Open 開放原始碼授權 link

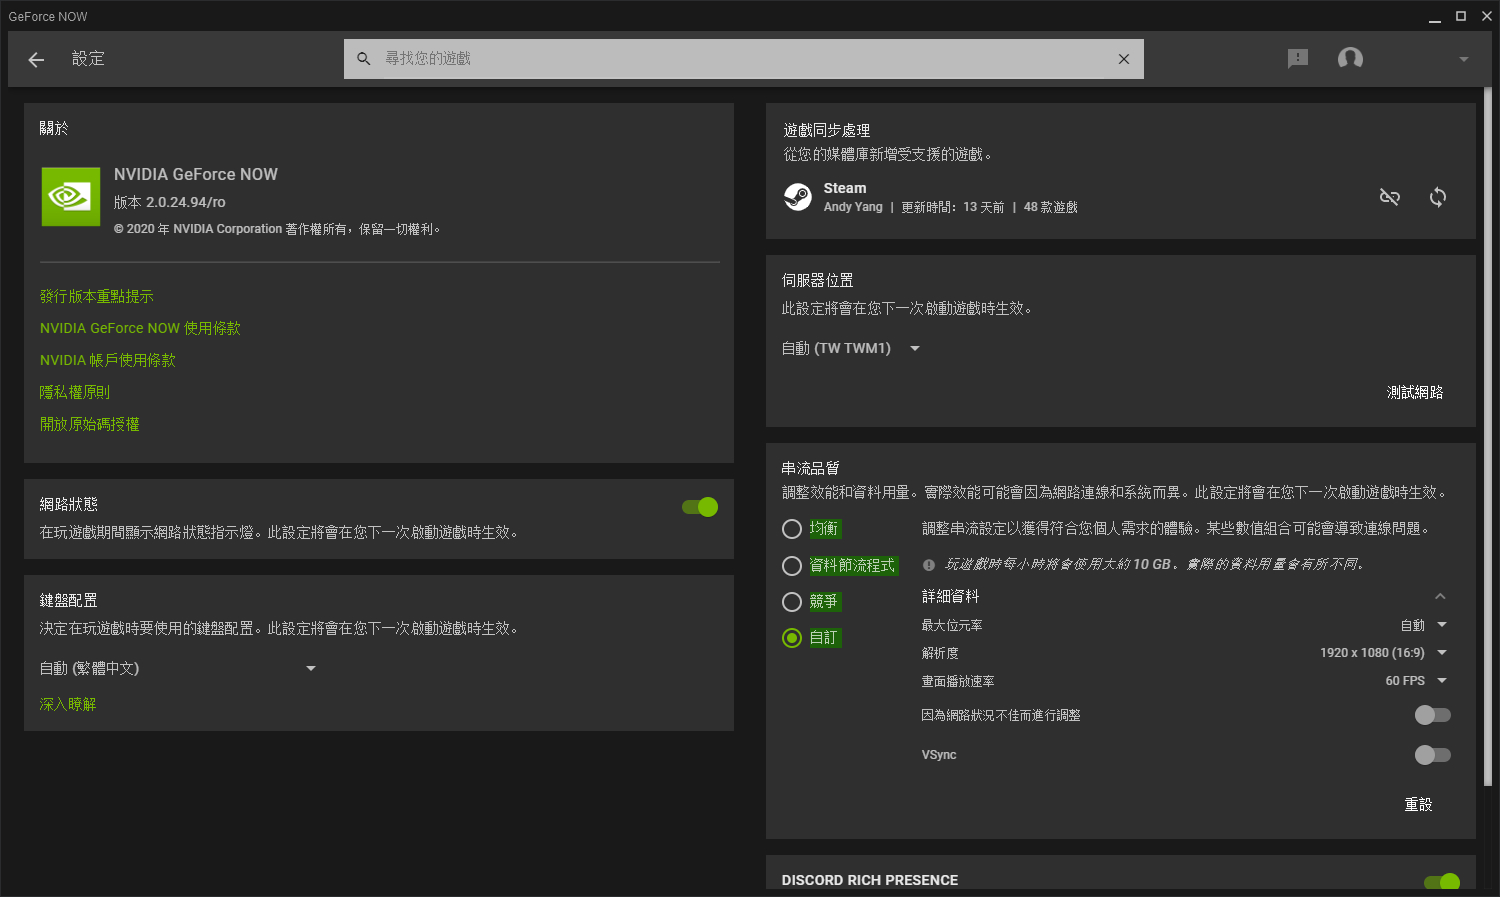(90, 424)
